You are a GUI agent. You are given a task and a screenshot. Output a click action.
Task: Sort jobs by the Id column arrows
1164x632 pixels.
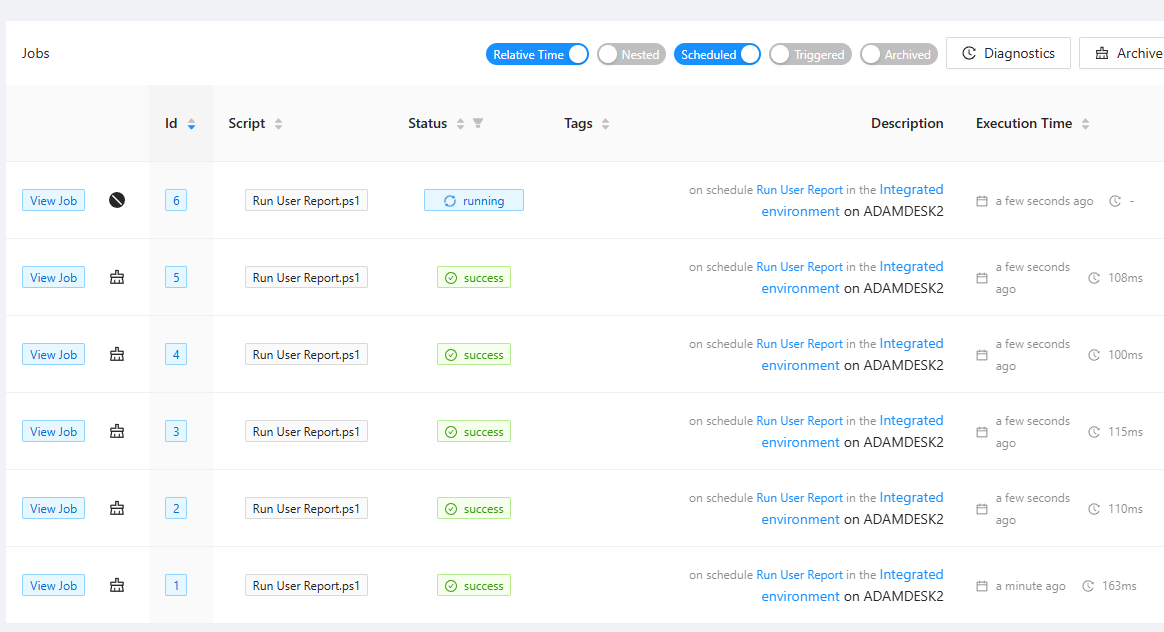coord(191,124)
